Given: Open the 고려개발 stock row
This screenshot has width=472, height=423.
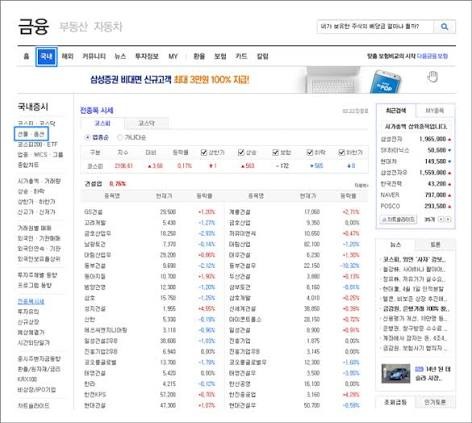Looking at the screenshot, I should click(95, 223).
